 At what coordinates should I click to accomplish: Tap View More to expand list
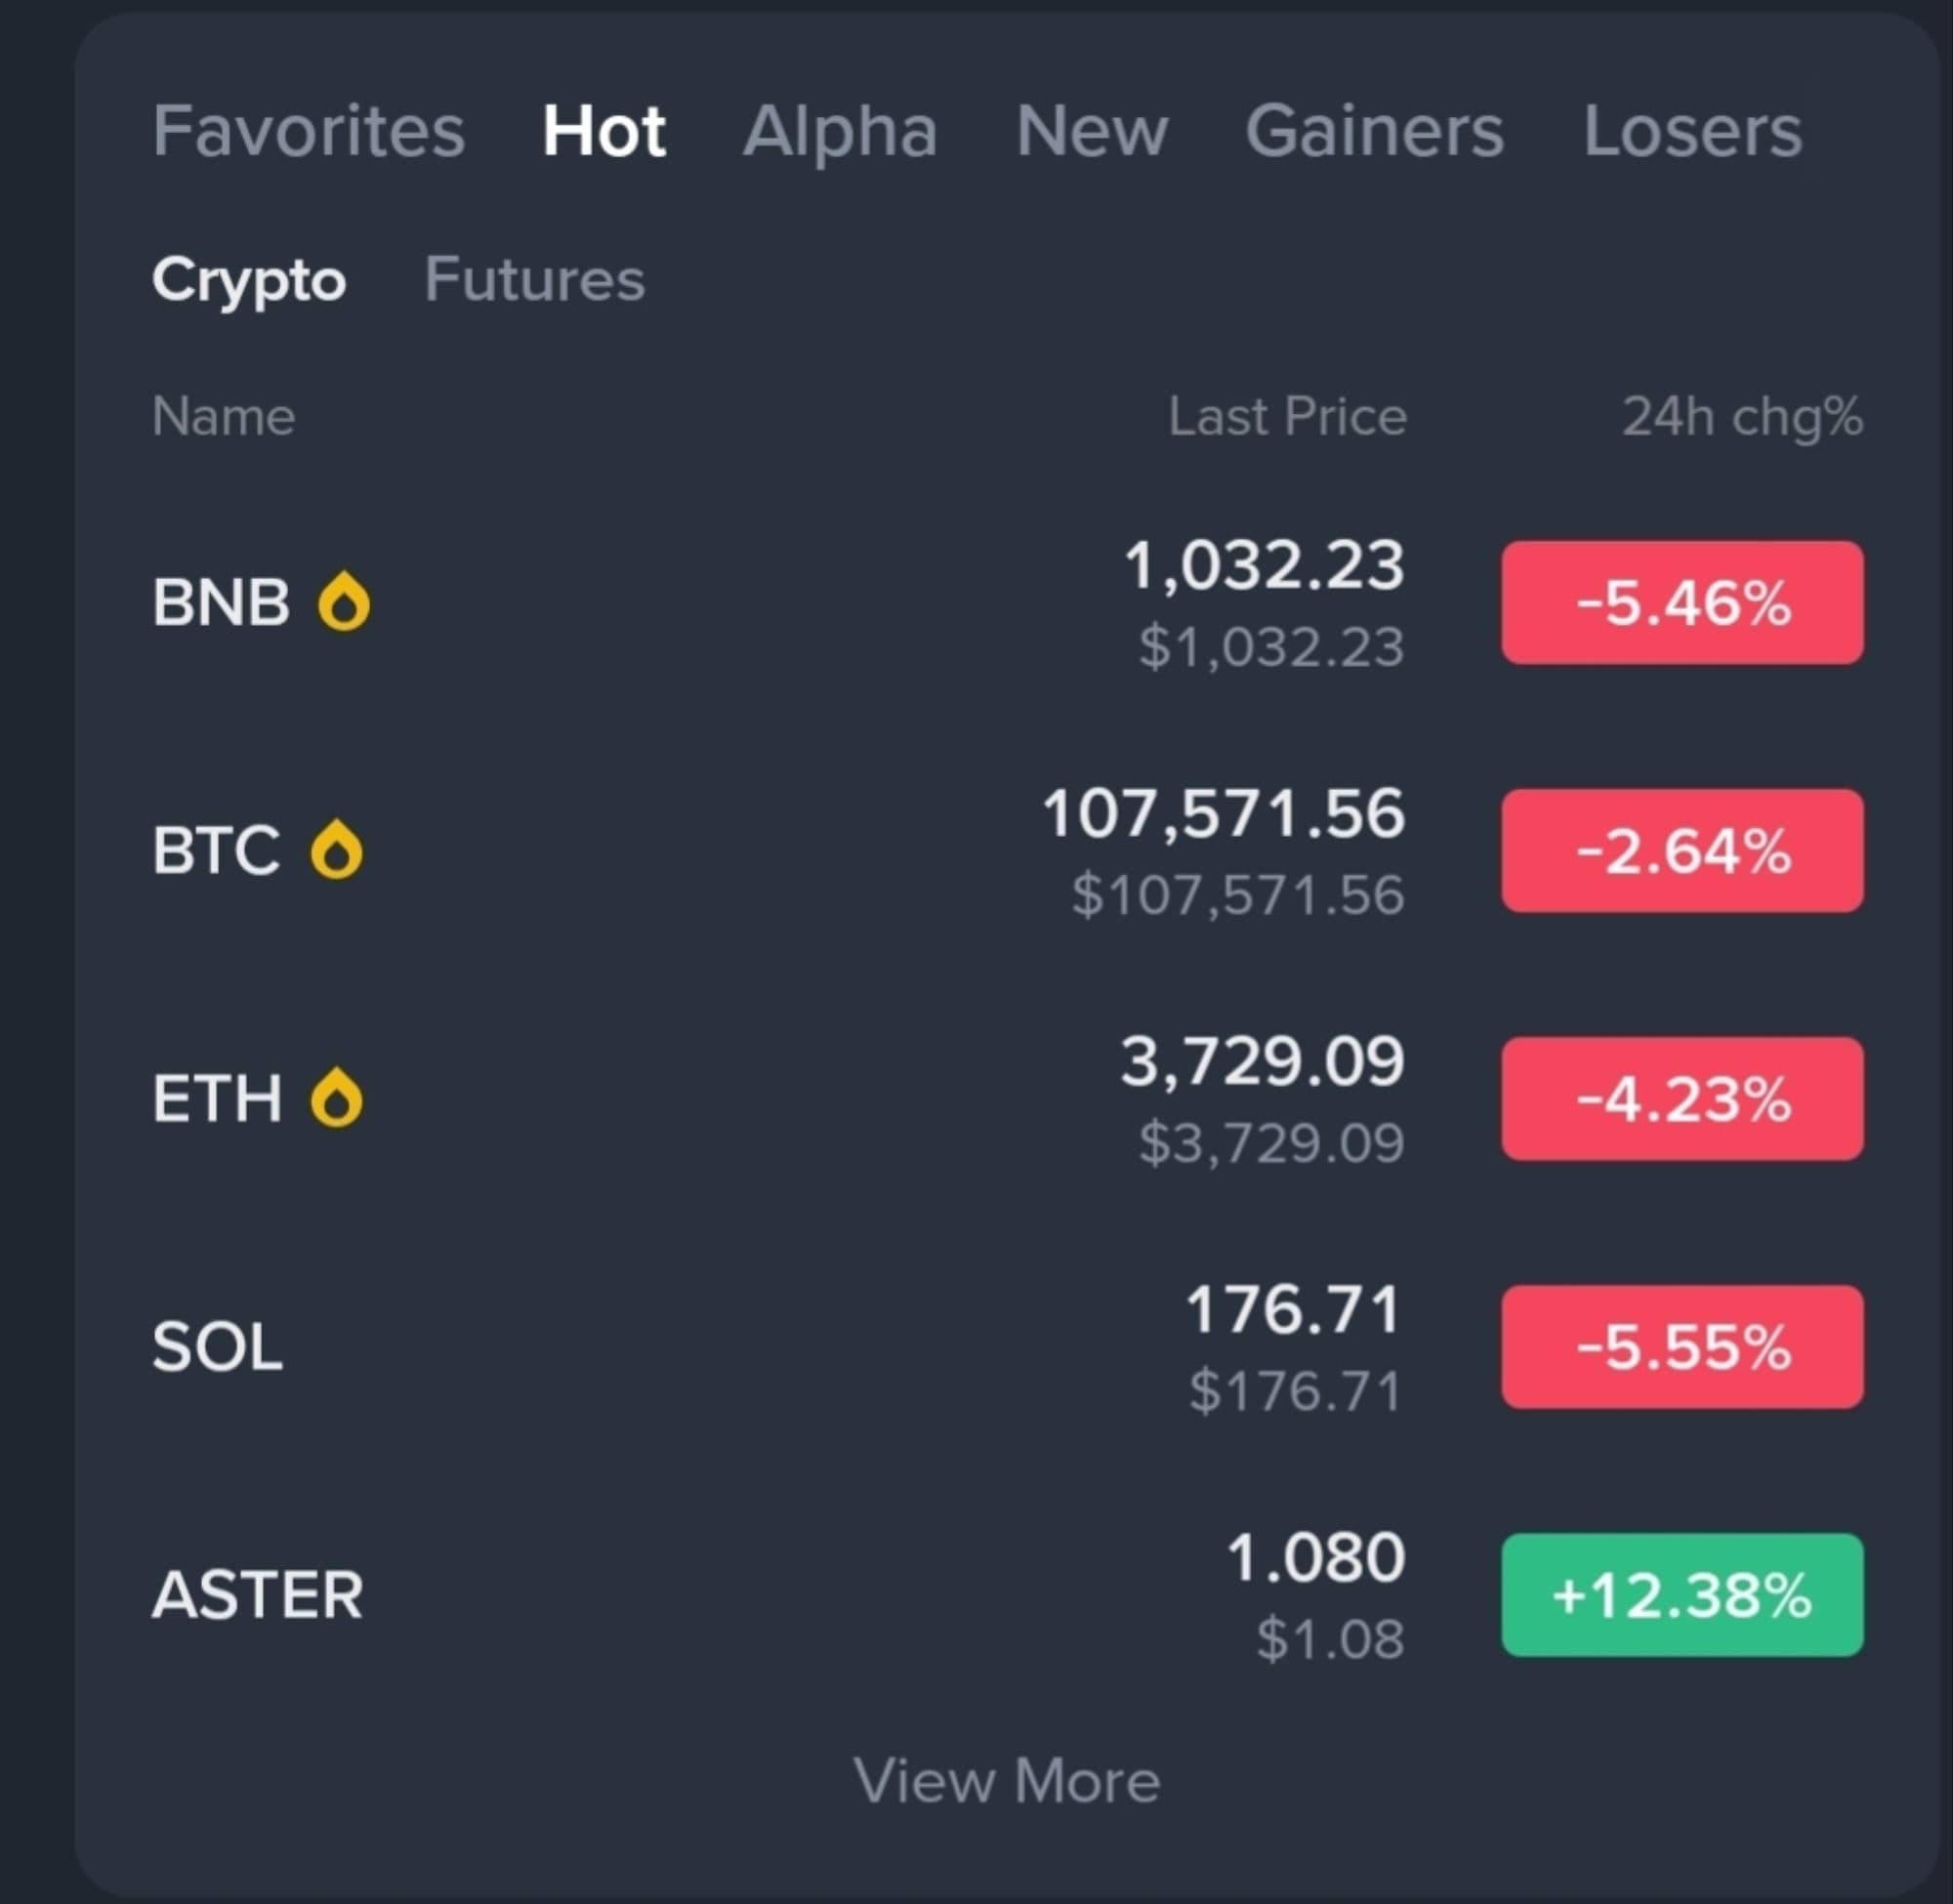tap(1006, 1781)
